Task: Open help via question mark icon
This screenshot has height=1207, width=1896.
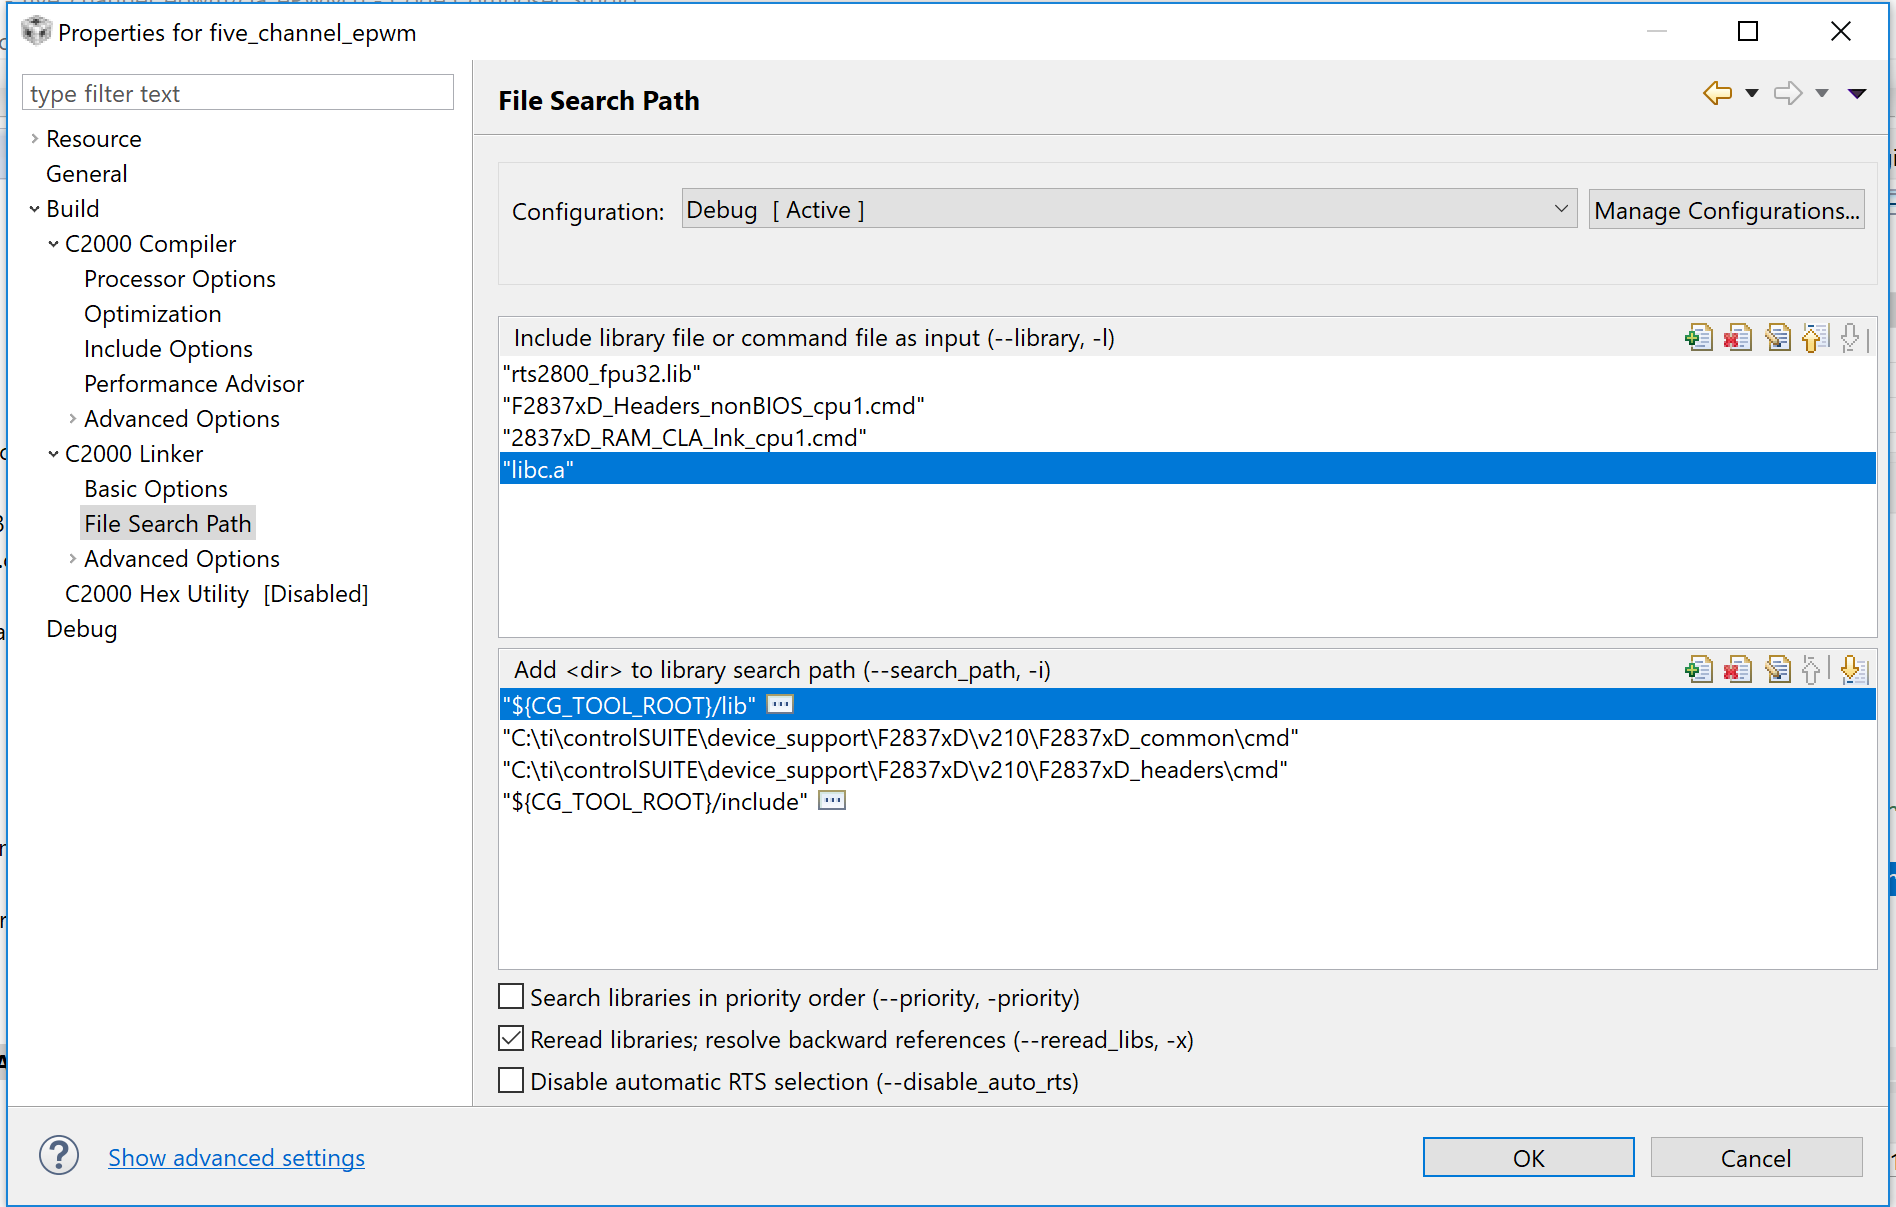Action: [x=59, y=1156]
